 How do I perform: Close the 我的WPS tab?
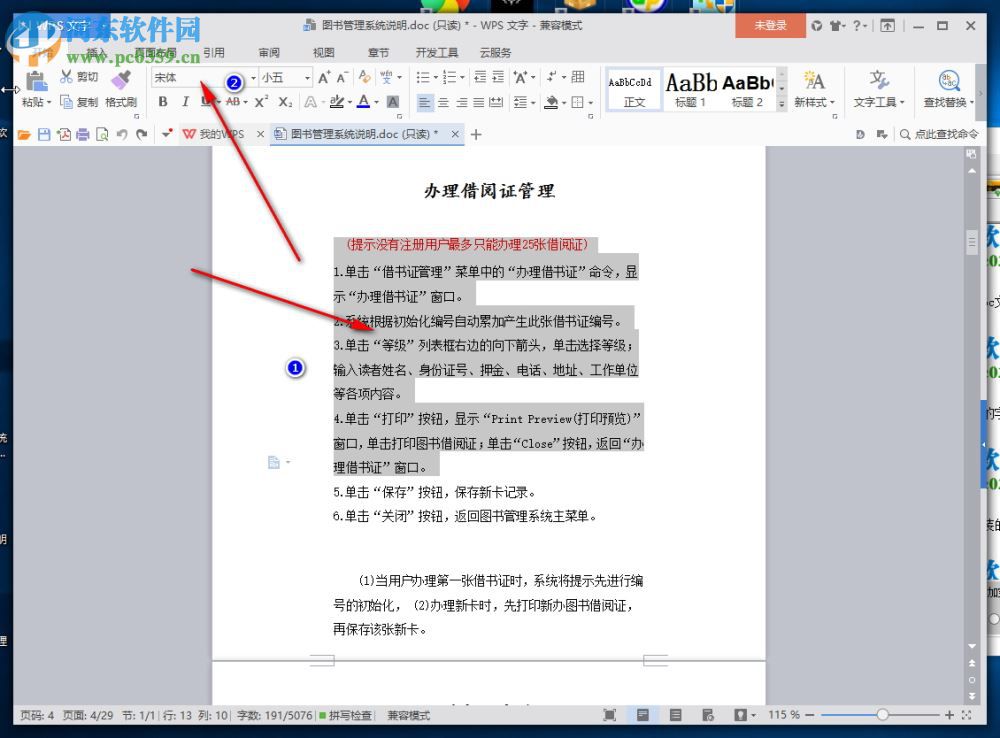point(260,132)
